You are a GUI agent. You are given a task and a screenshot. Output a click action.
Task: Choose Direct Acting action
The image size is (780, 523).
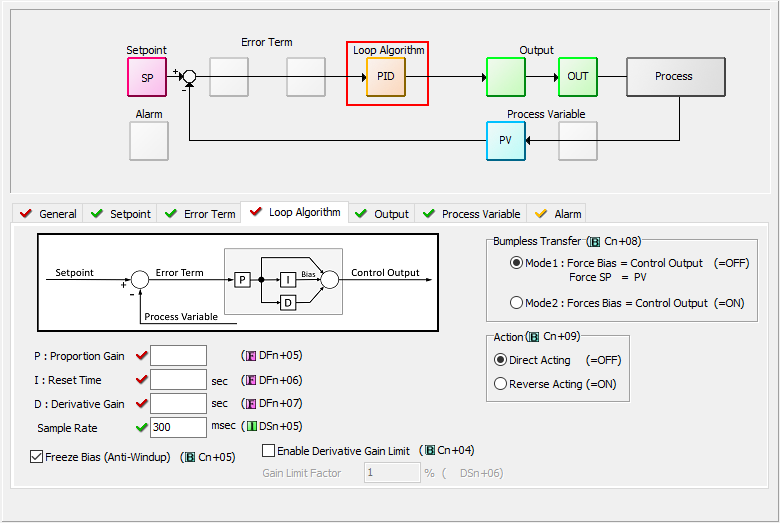pos(501,360)
